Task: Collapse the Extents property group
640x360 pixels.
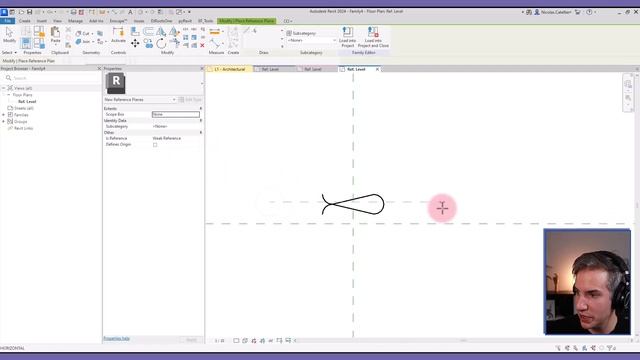Action: [x=200, y=109]
